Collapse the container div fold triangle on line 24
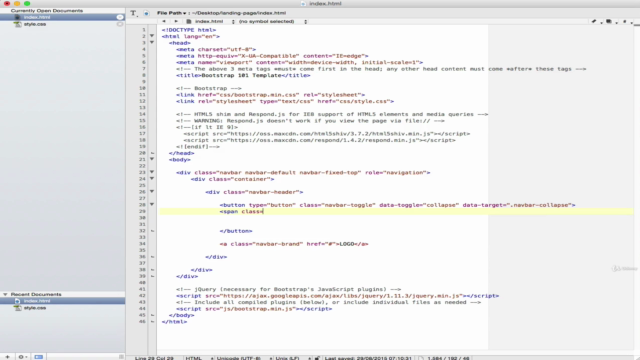This screenshot has height=360, width=640. point(152,179)
